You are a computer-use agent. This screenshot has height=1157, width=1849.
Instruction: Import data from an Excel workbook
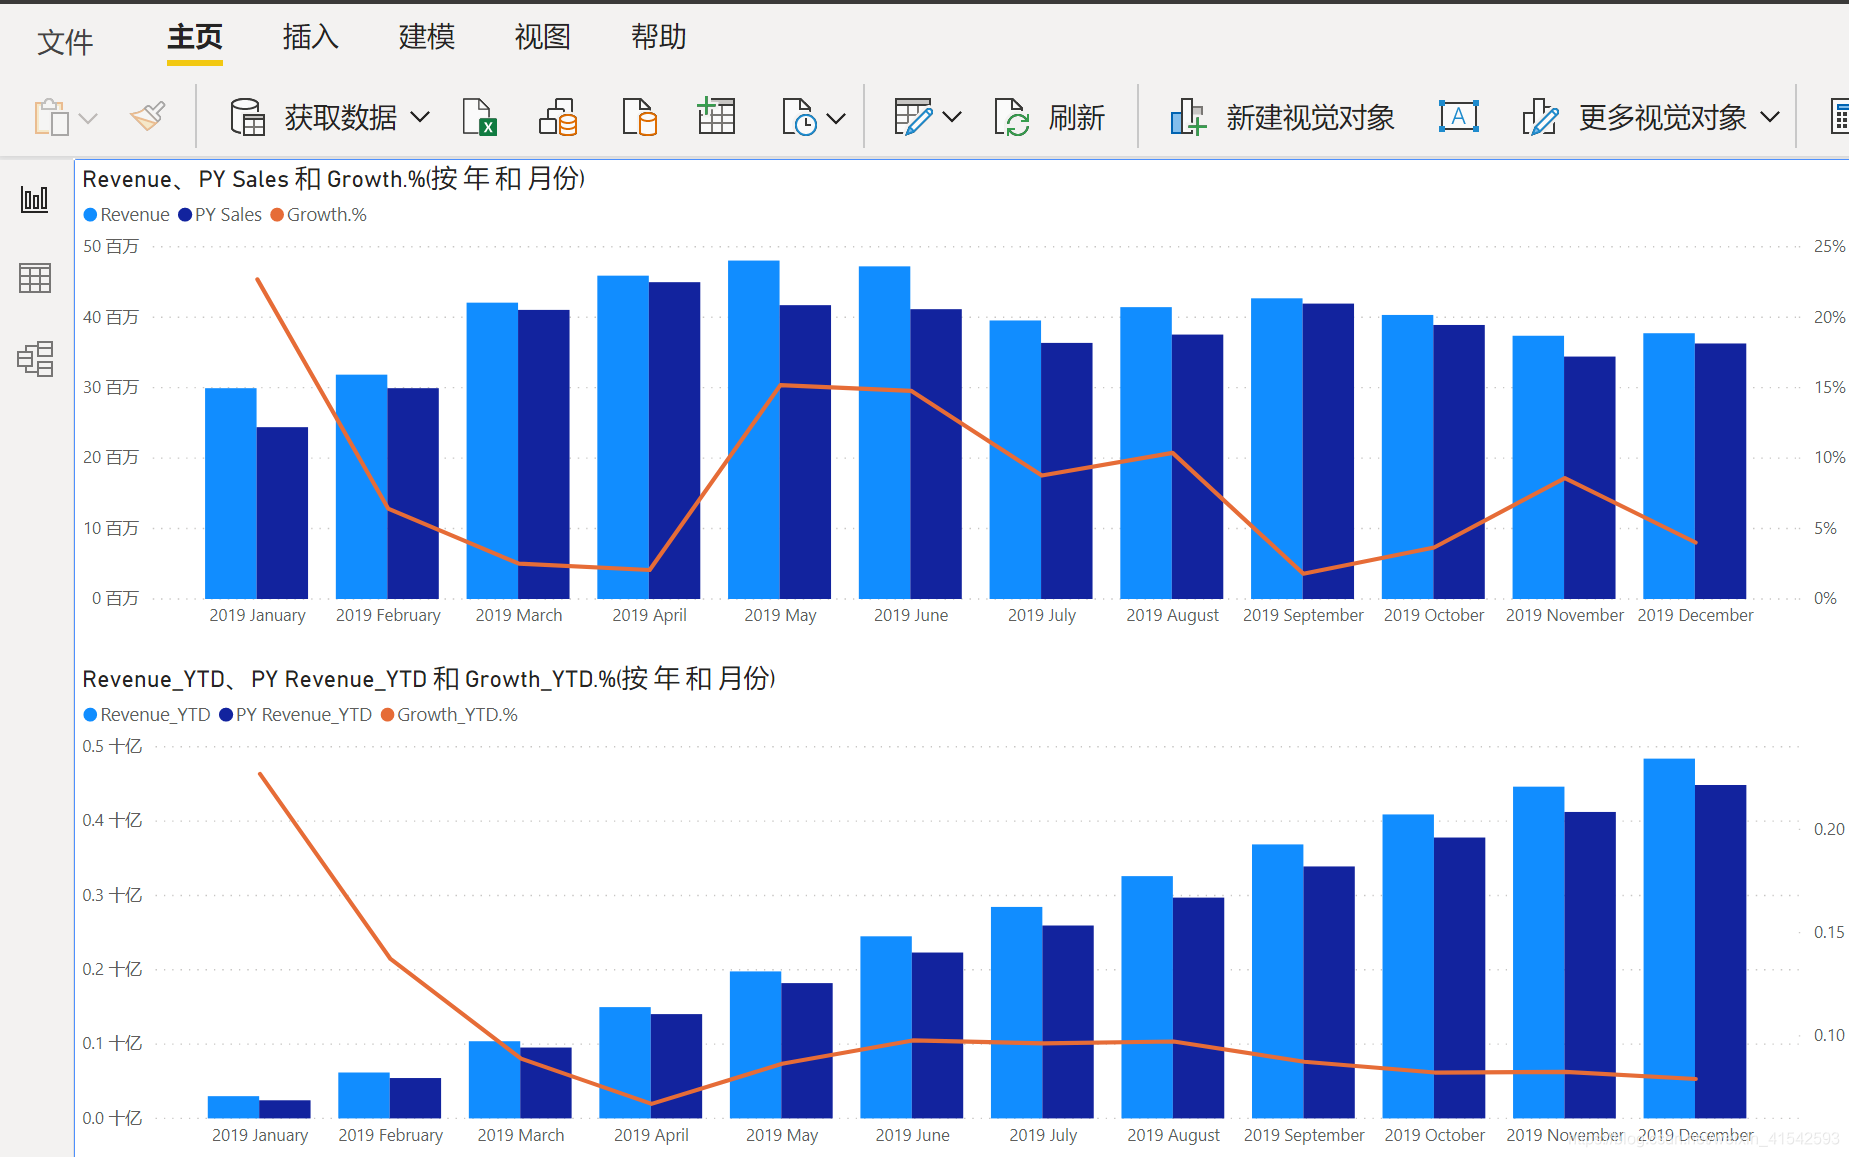480,116
